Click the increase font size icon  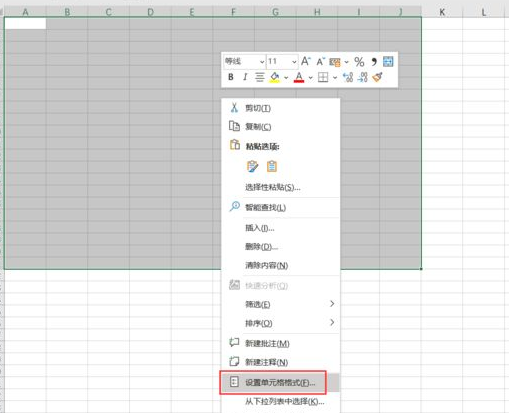[306, 61]
